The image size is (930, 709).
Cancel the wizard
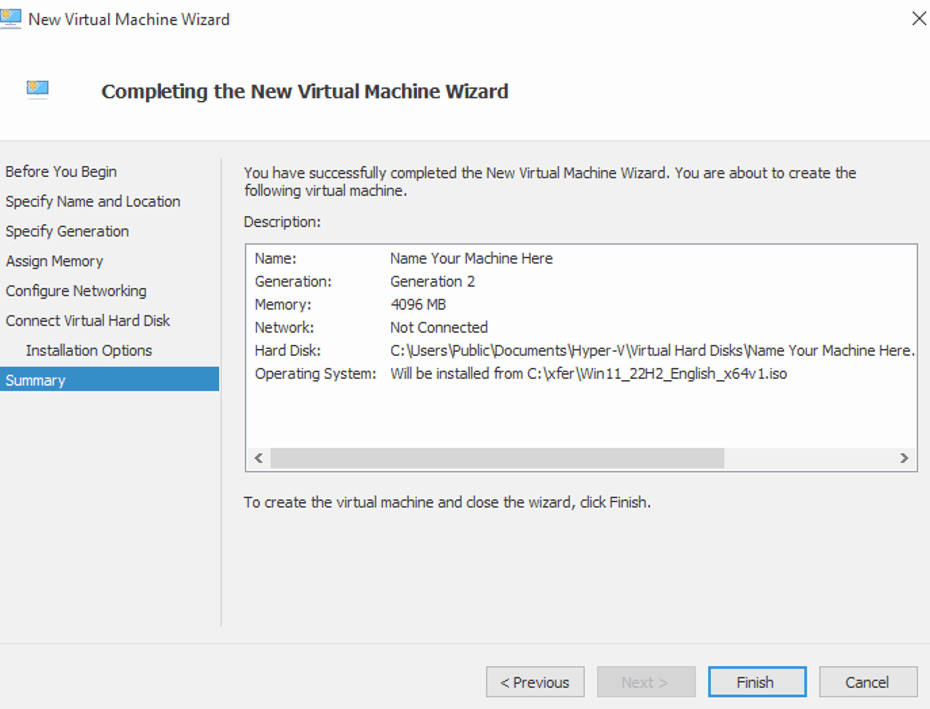(867, 682)
